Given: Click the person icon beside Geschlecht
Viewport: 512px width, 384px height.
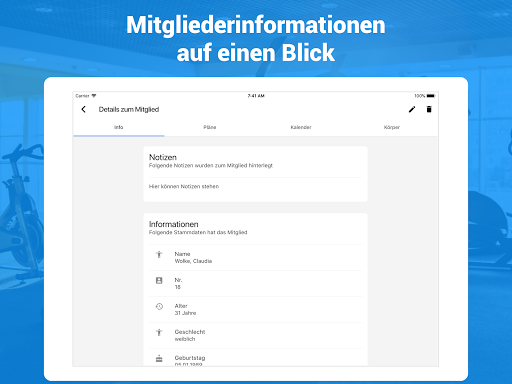Looking at the screenshot, I should pyautogui.click(x=159, y=333).
